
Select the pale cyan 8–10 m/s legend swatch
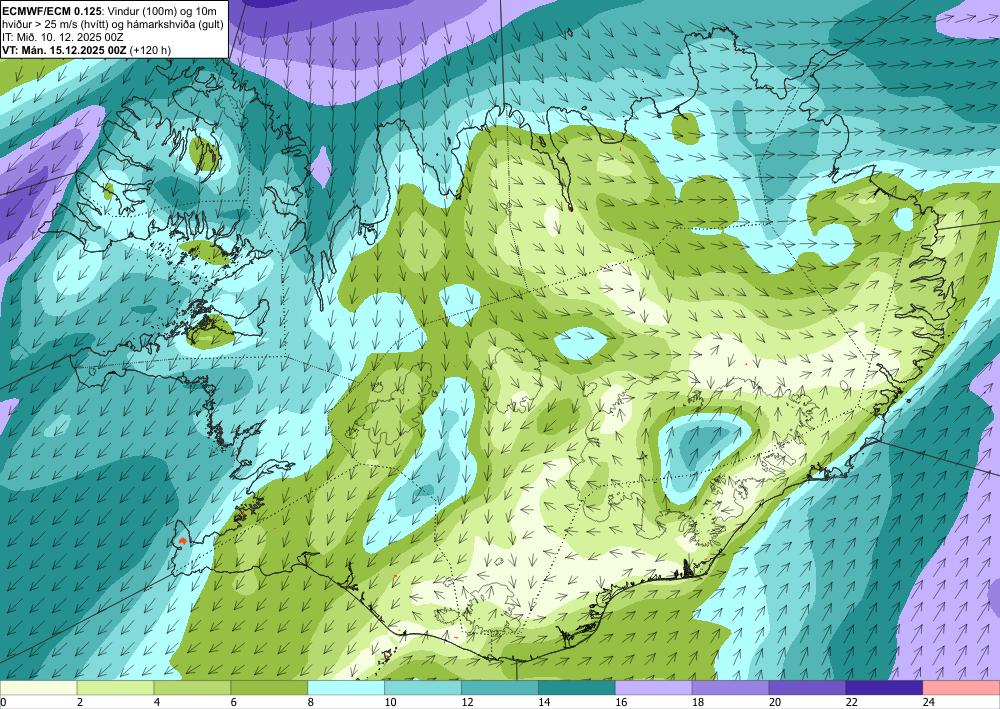(x=346, y=688)
